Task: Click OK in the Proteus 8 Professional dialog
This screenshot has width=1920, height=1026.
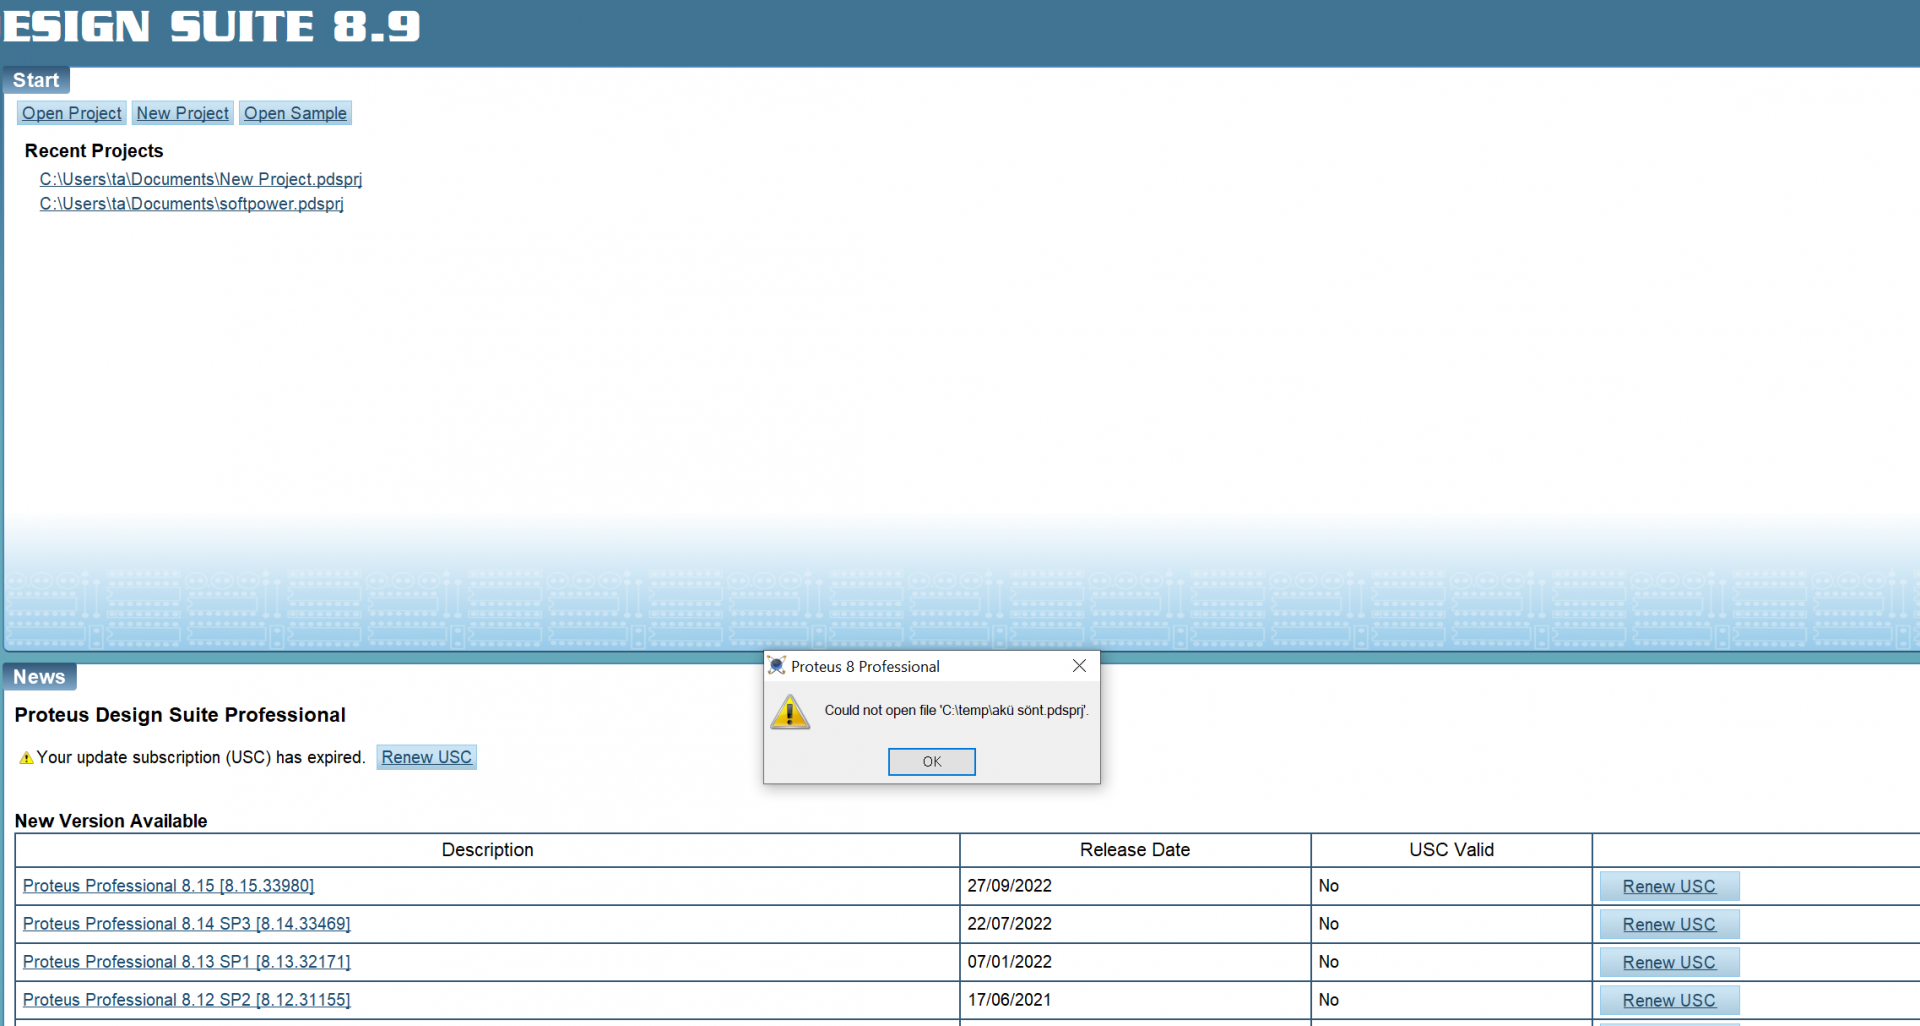Action: [931, 761]
